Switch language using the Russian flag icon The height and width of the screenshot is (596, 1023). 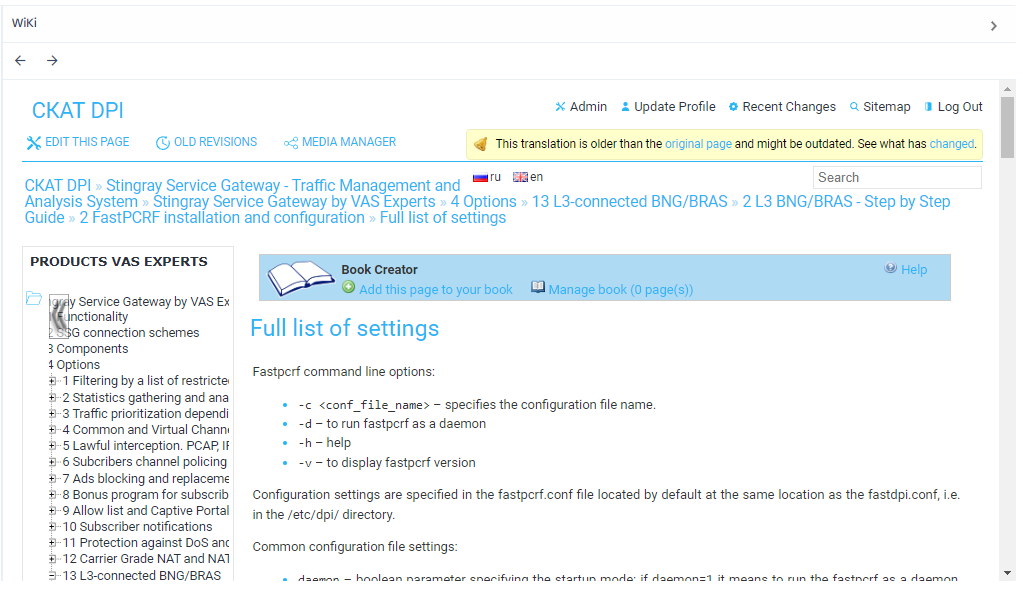(480, 177)
